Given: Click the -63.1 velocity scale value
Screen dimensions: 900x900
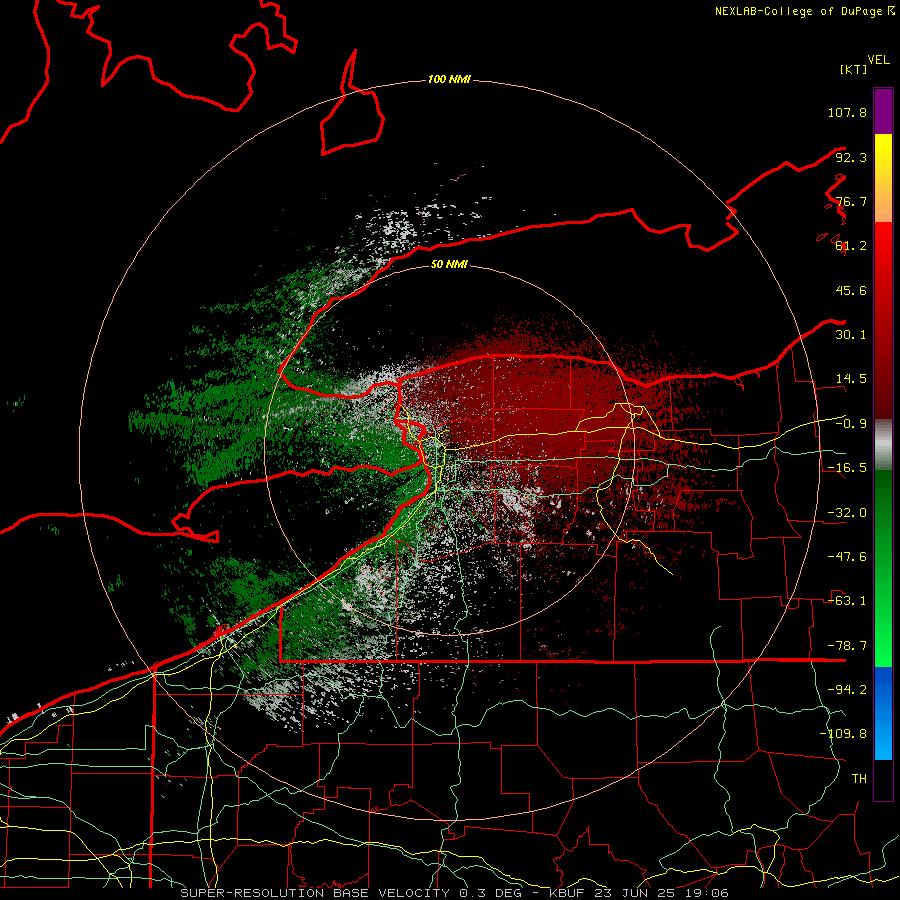Looking at the screenshot, I should tap(847, 601).
